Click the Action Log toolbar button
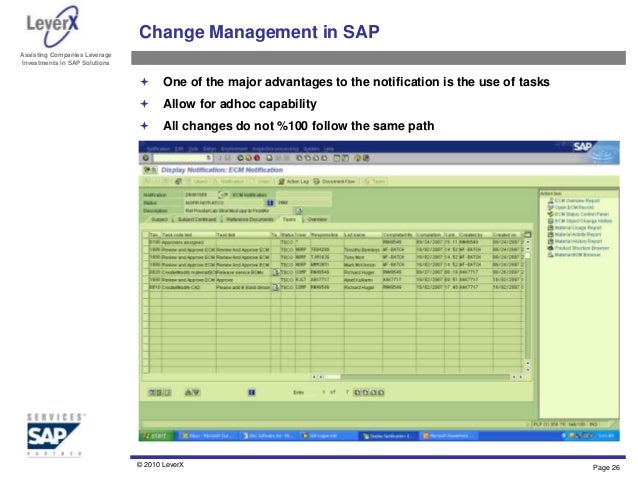Viewport: 638px width, 479px height. click(294, 181)
